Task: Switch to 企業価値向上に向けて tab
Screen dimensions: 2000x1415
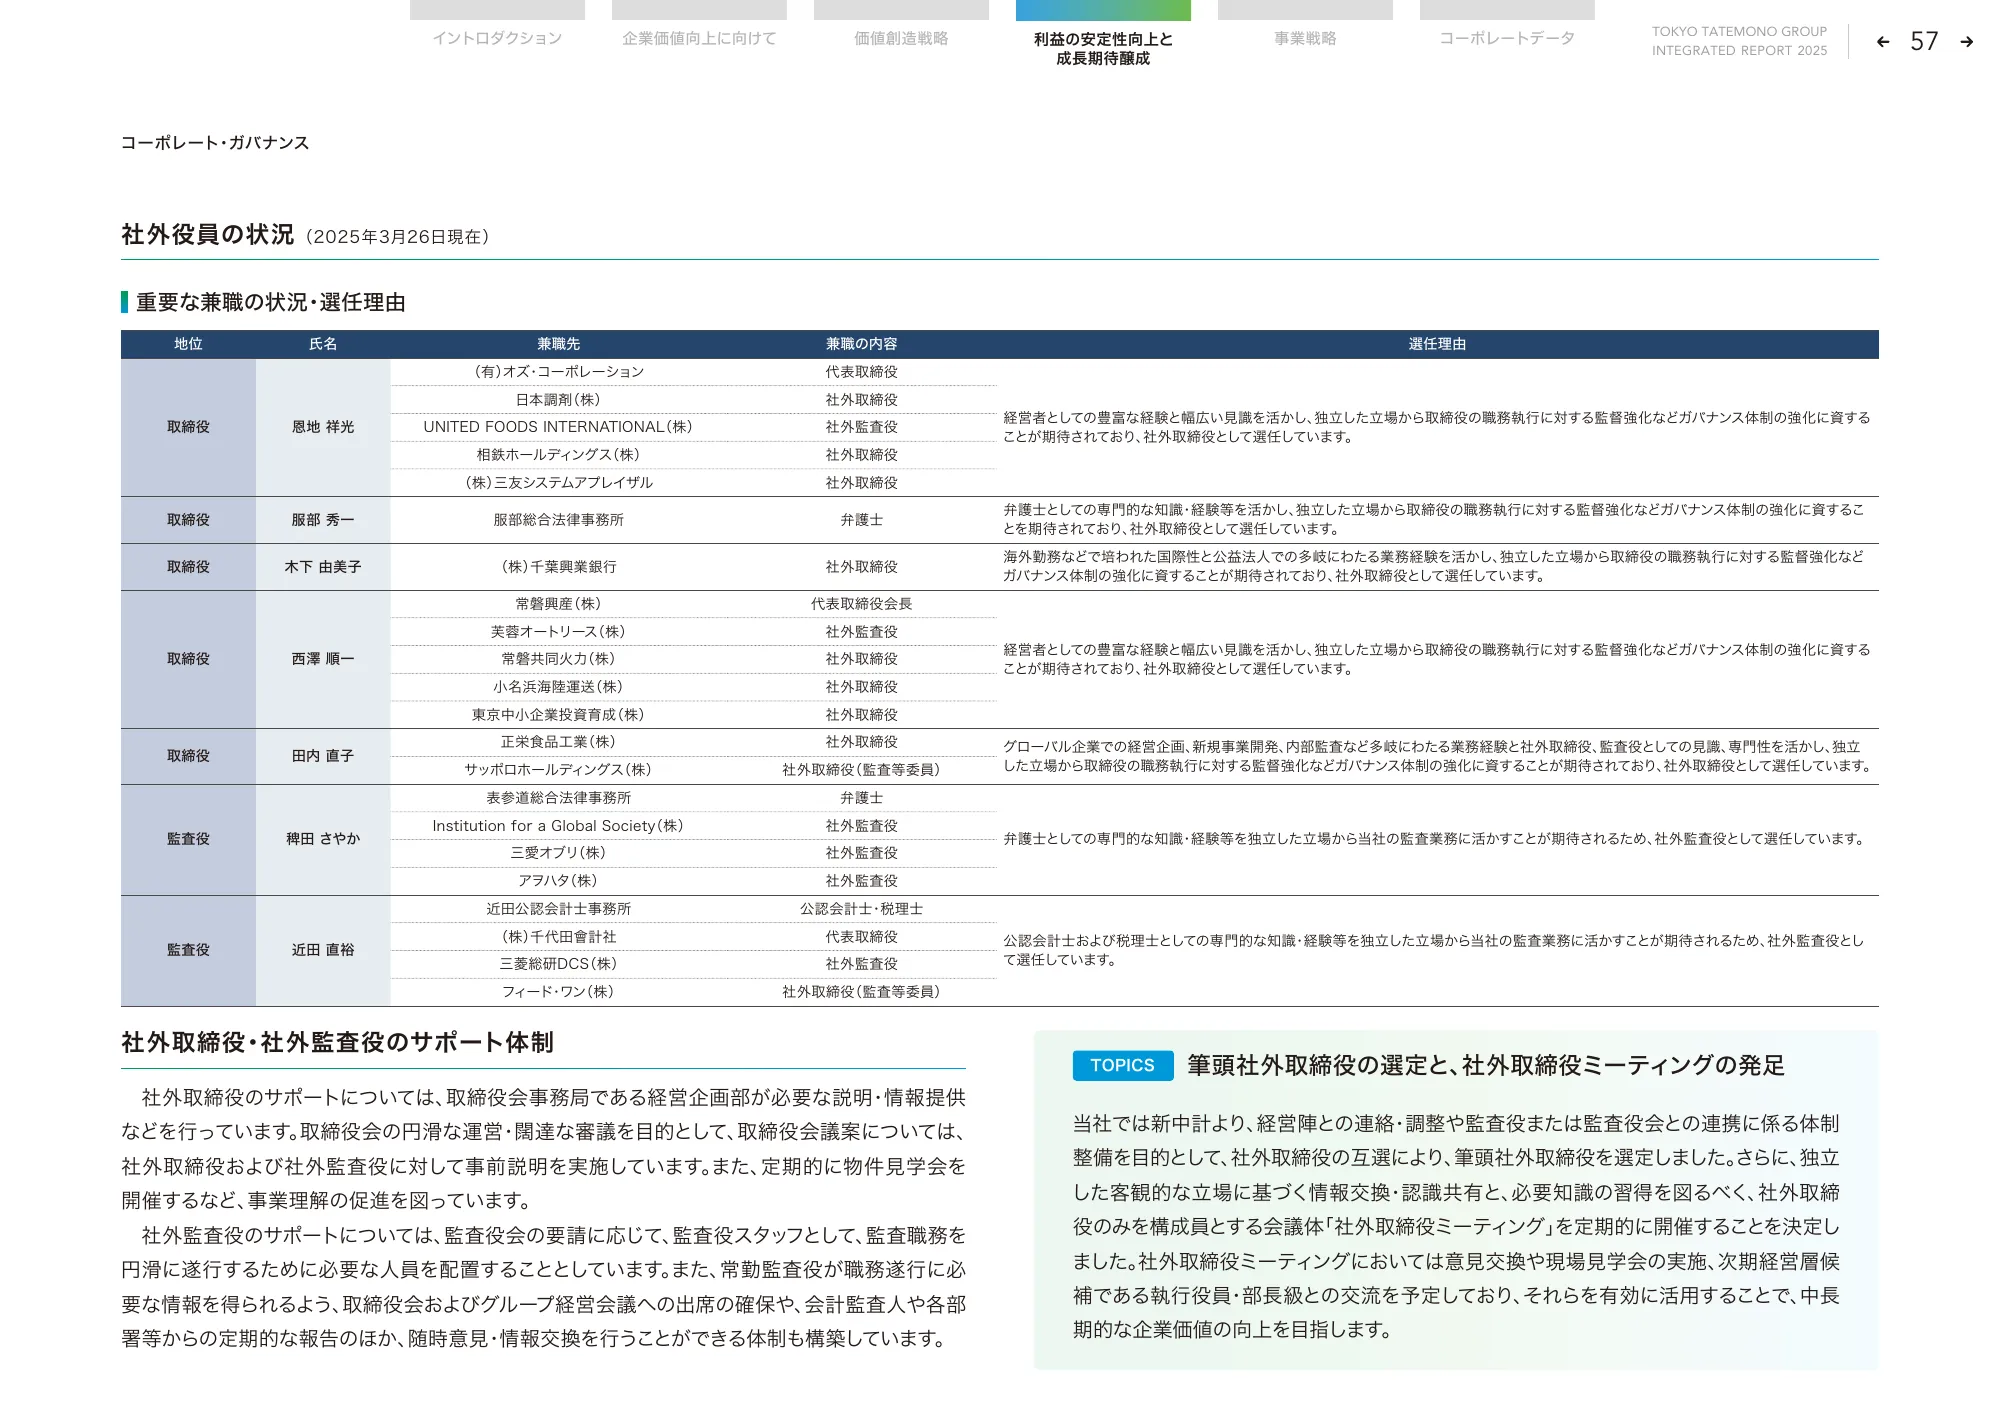Action: [x=699, y=38]
